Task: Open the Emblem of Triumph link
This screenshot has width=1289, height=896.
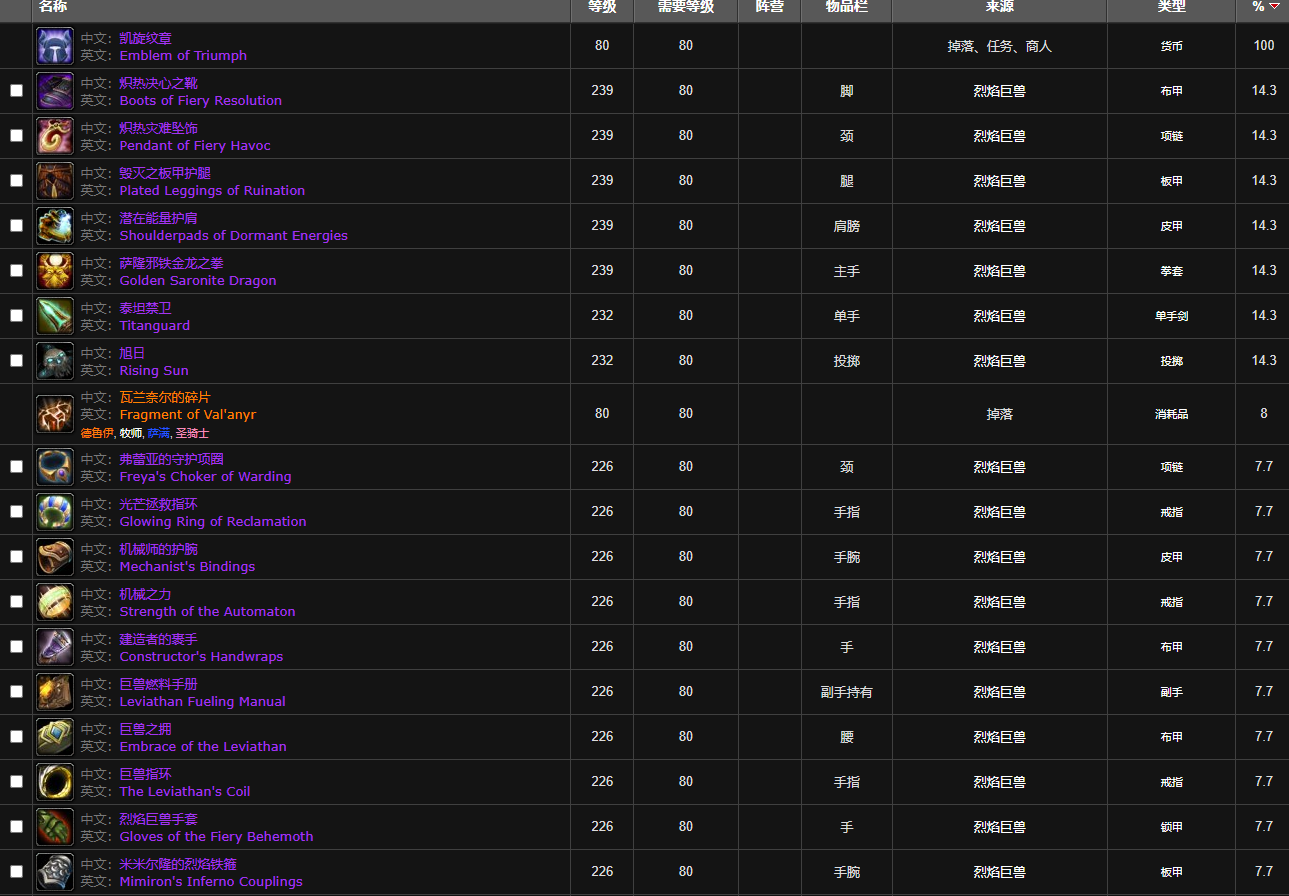Action: pyautogui.click(x=183, y=56)
